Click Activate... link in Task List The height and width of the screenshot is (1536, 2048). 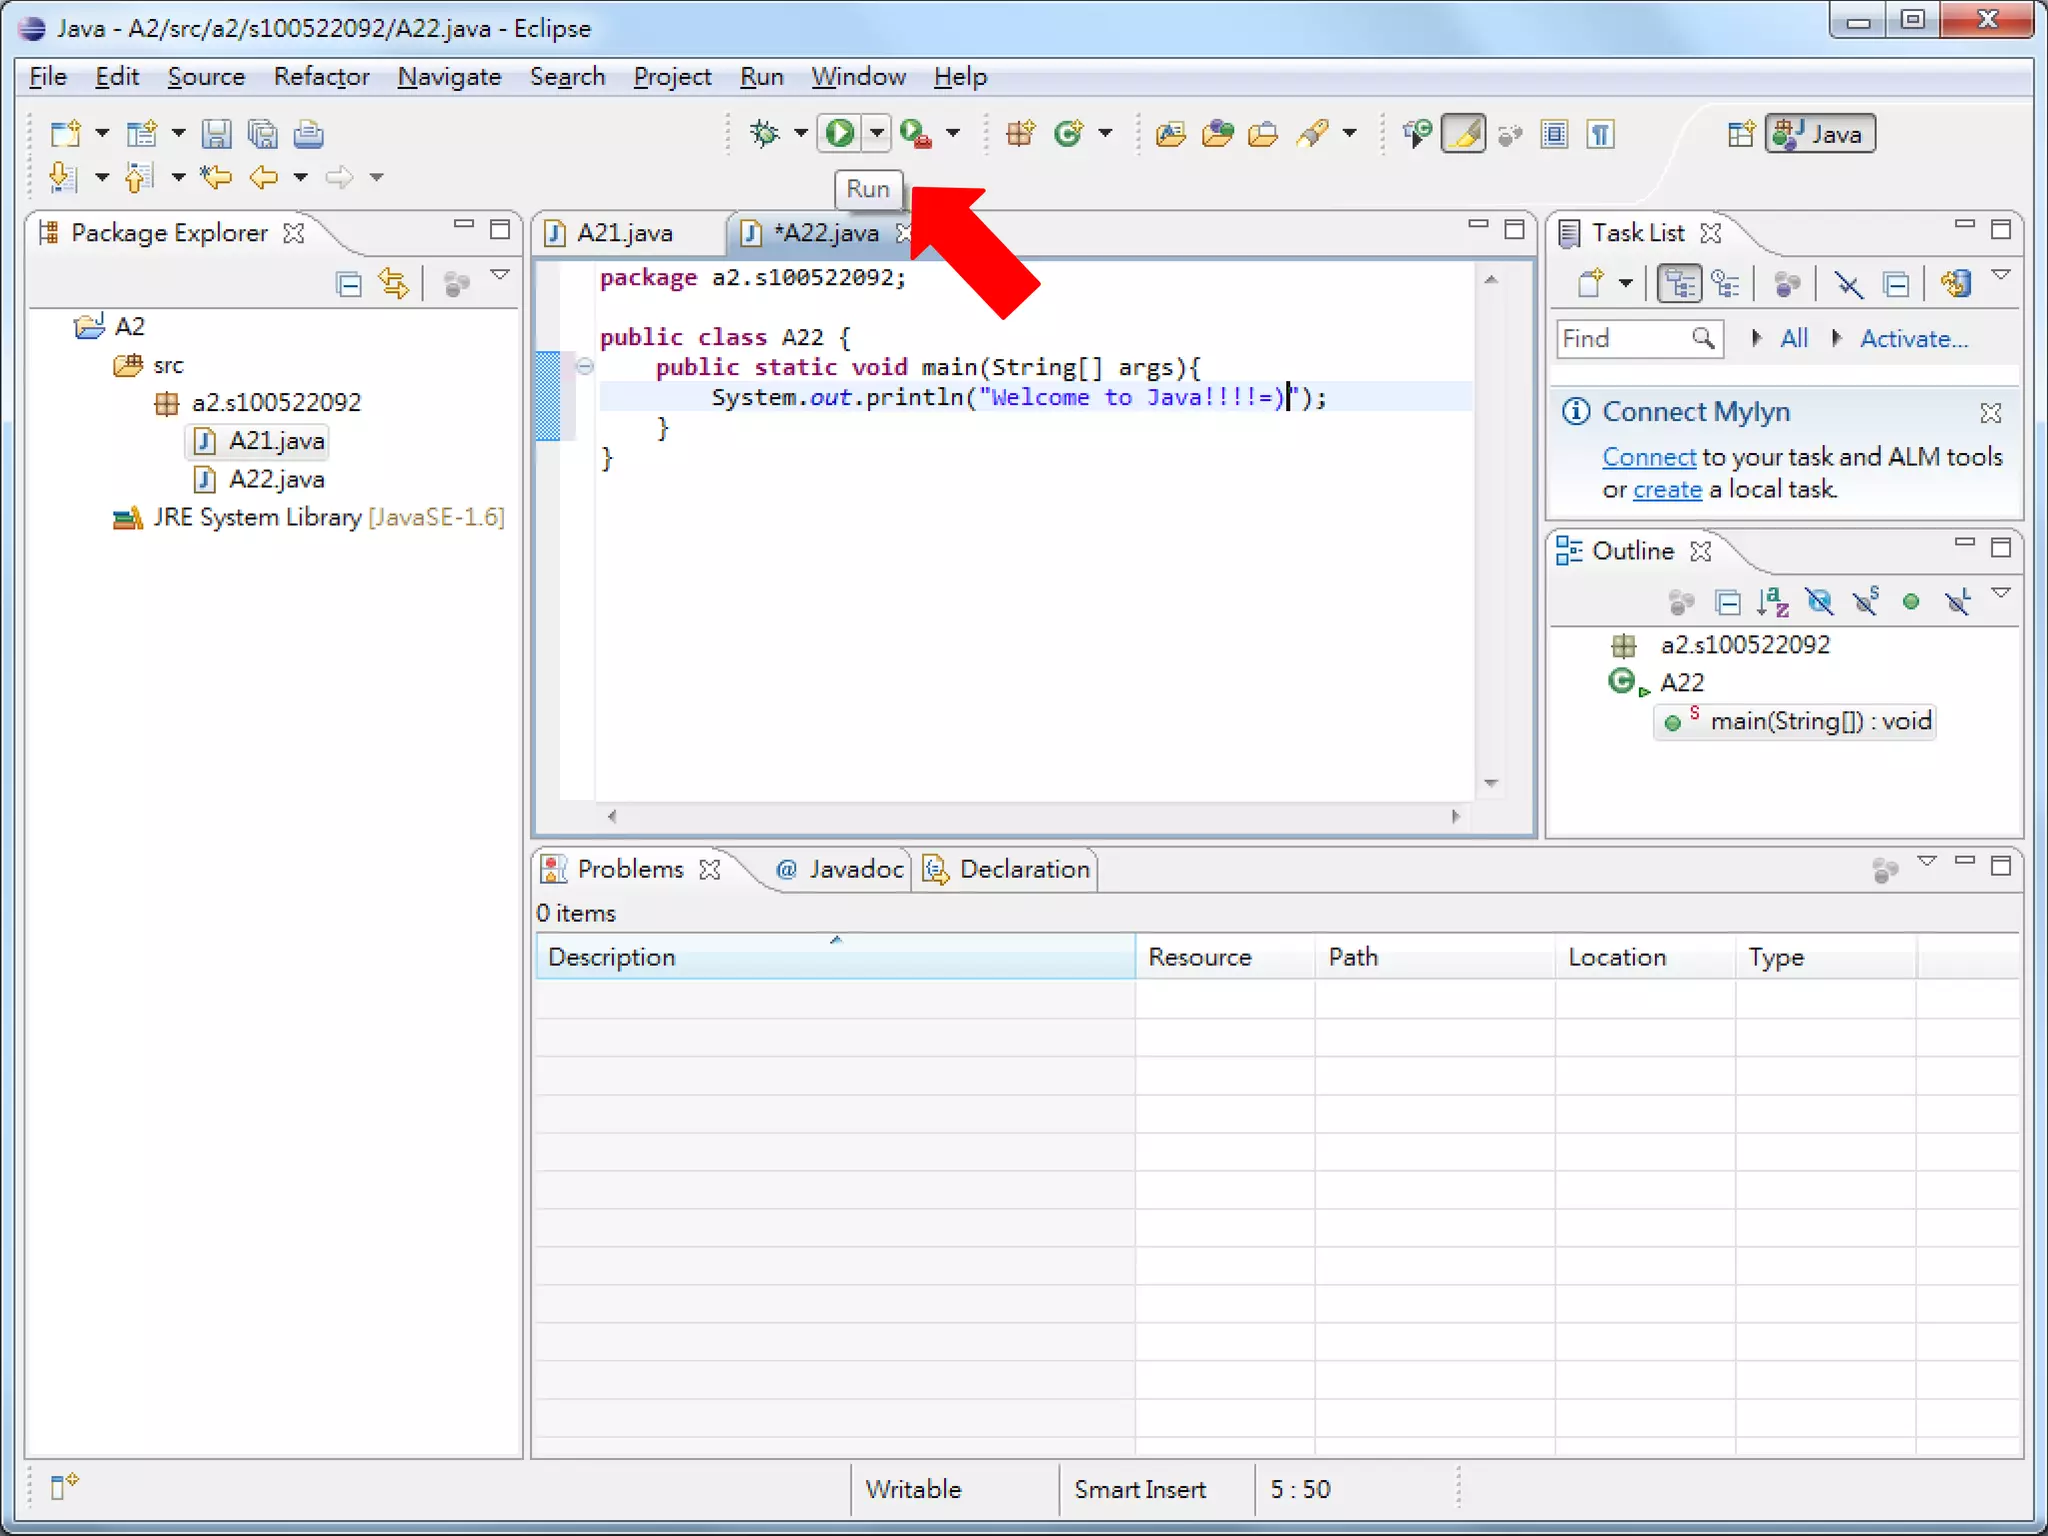point(1913,339)
